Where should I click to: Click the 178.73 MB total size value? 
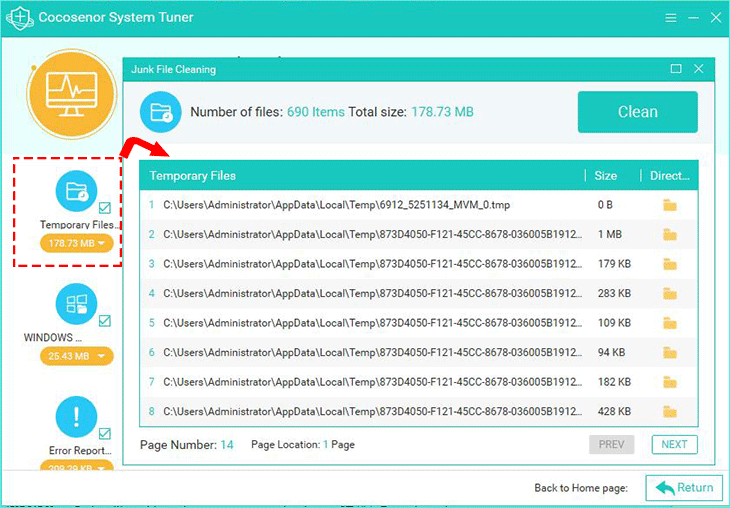[442, 112]
